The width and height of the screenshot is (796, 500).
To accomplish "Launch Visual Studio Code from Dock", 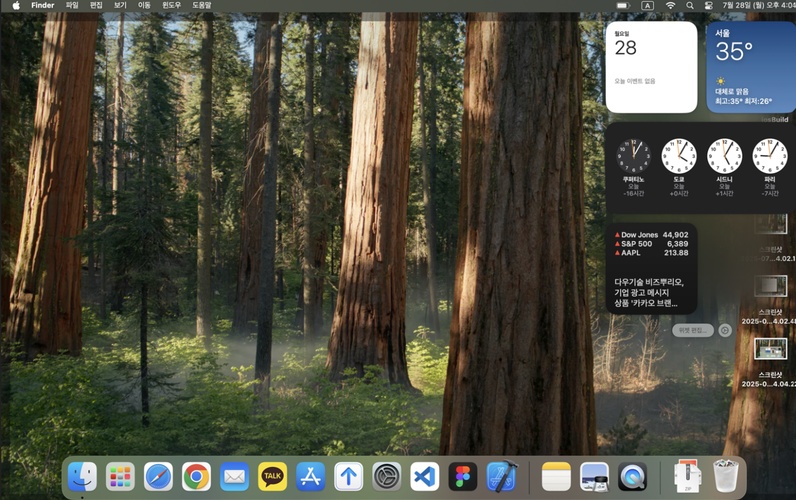I will pyautogui.click(x=425, y=476).
